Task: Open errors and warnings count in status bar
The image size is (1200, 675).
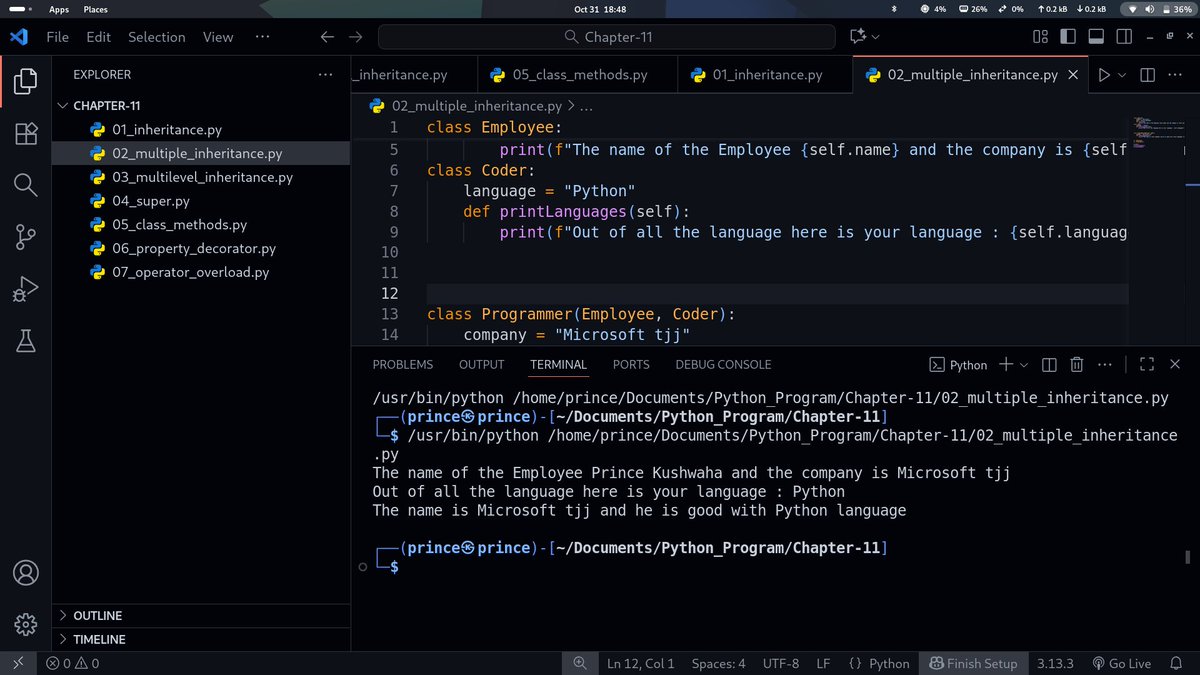Action: pyautogui.click(x=73, y=663)
